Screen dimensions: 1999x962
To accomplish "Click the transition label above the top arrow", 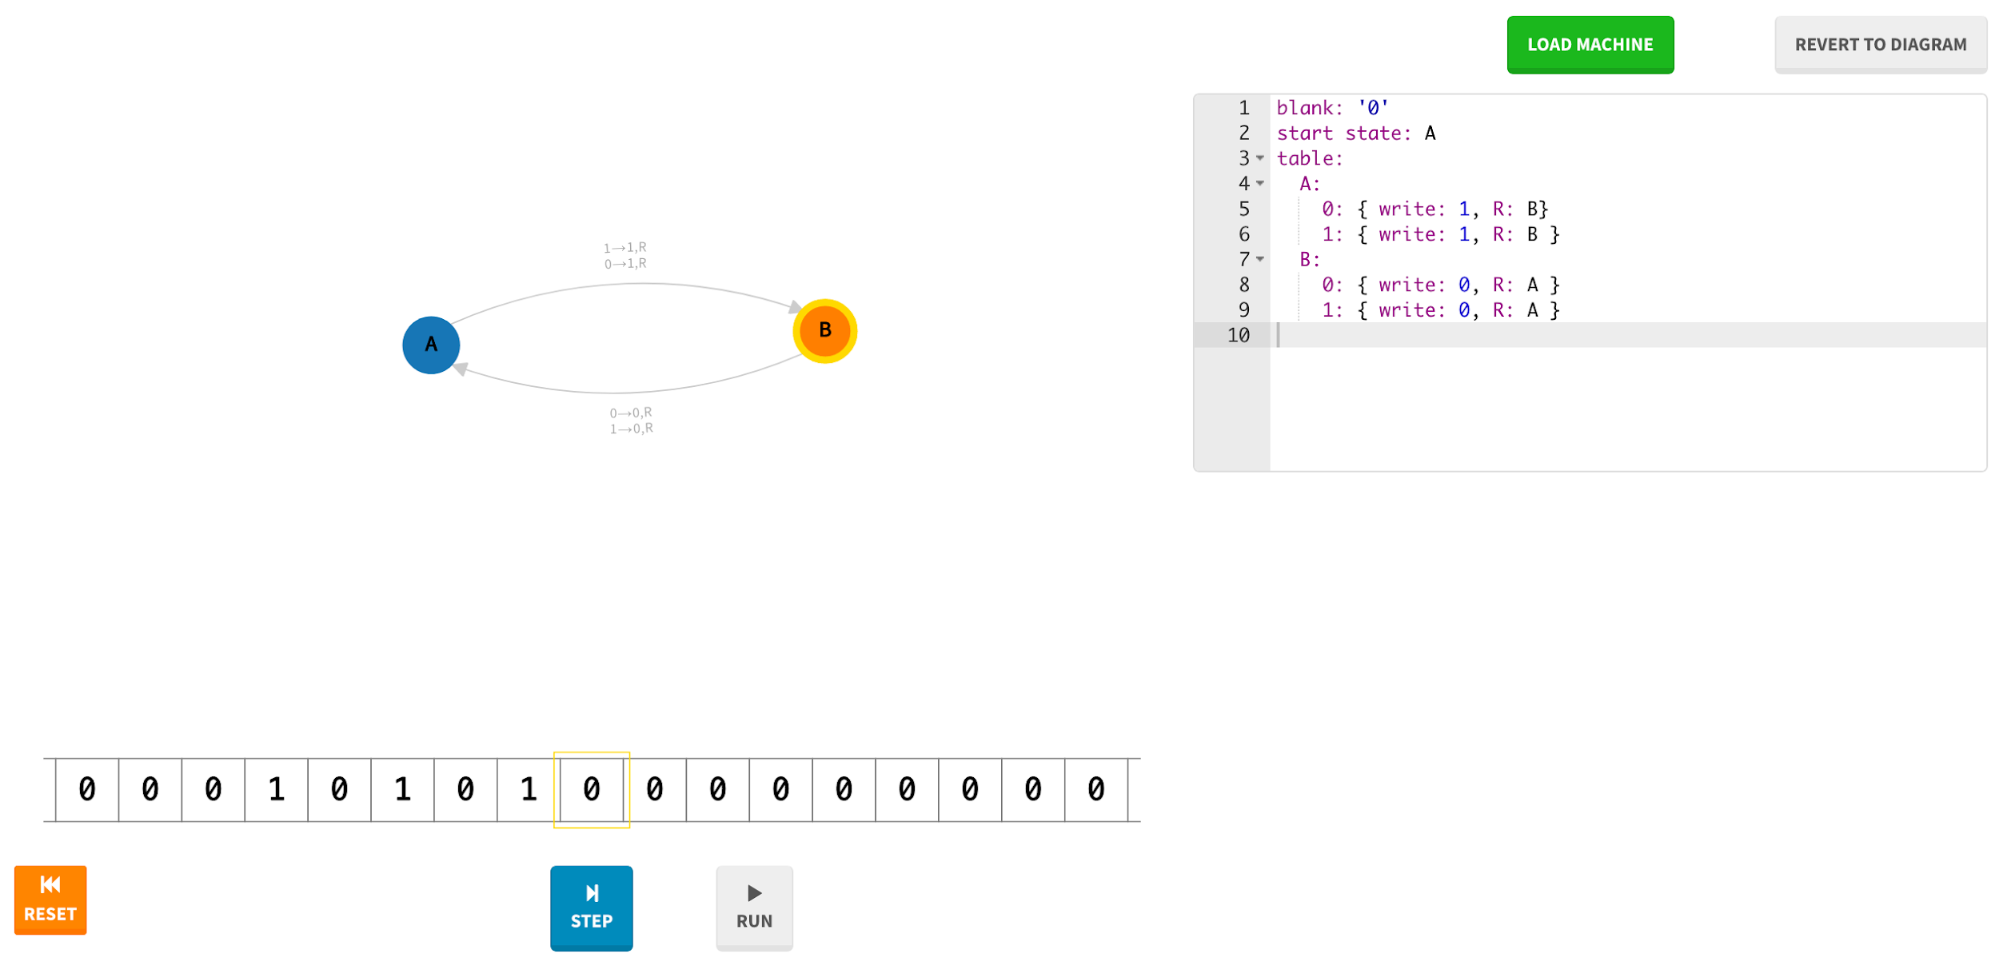I will click(x=625, y=256).
